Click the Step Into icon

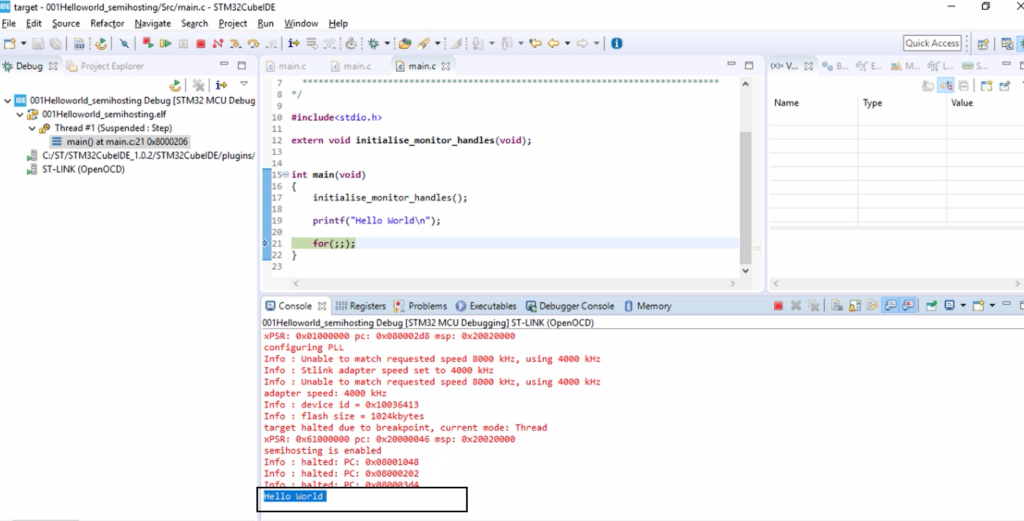tap(235, 43)
